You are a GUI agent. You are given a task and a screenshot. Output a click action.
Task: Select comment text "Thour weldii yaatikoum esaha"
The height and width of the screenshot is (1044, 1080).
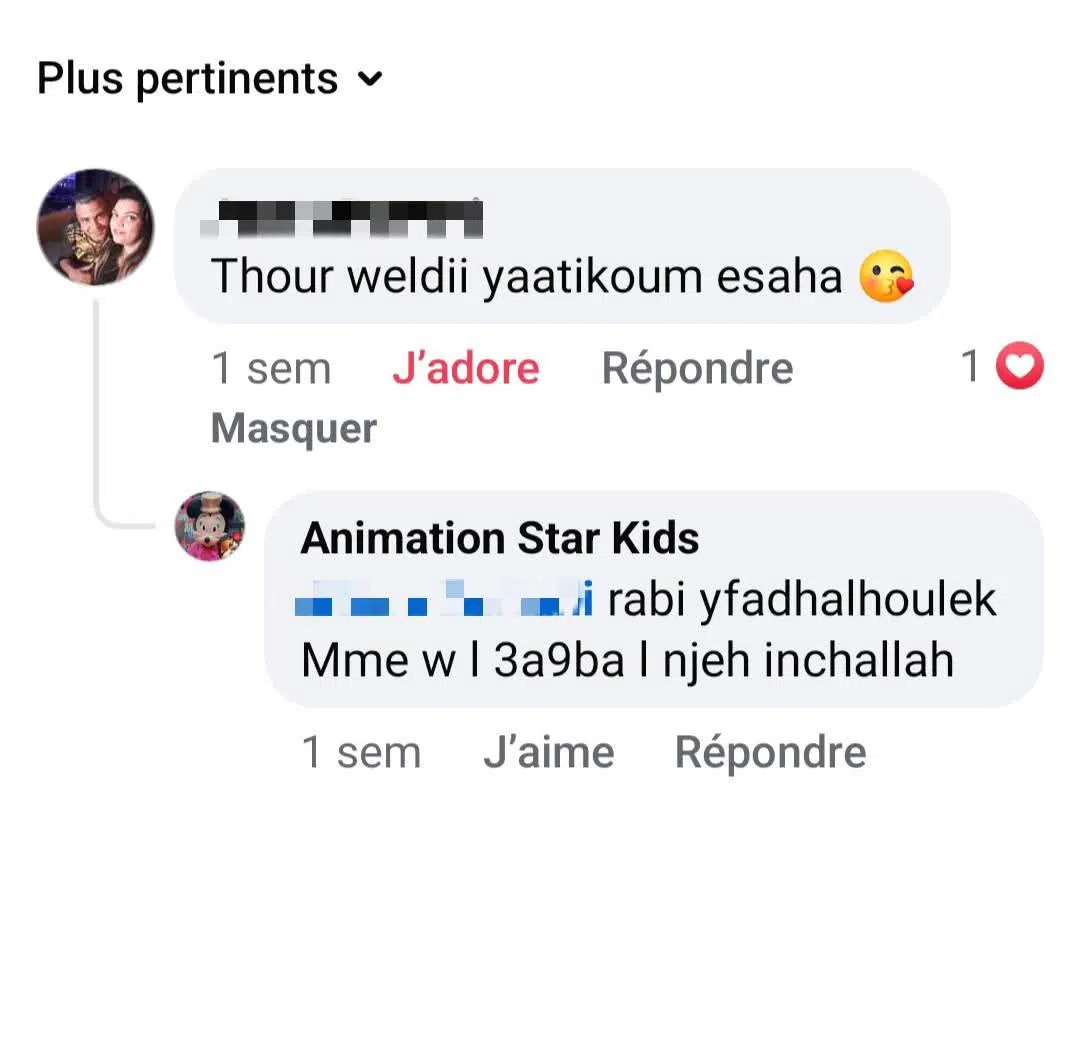[527, 277]
